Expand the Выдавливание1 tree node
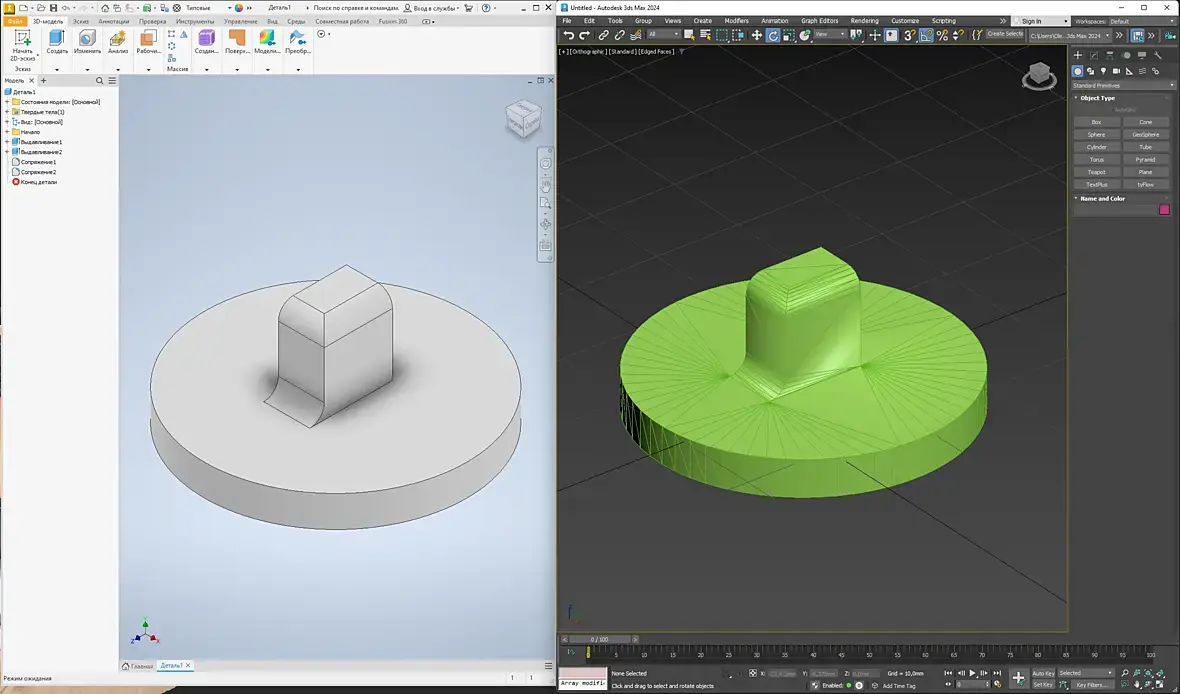Image resolution: width=1180 pixels, height=694 pixels. [7, 142]
